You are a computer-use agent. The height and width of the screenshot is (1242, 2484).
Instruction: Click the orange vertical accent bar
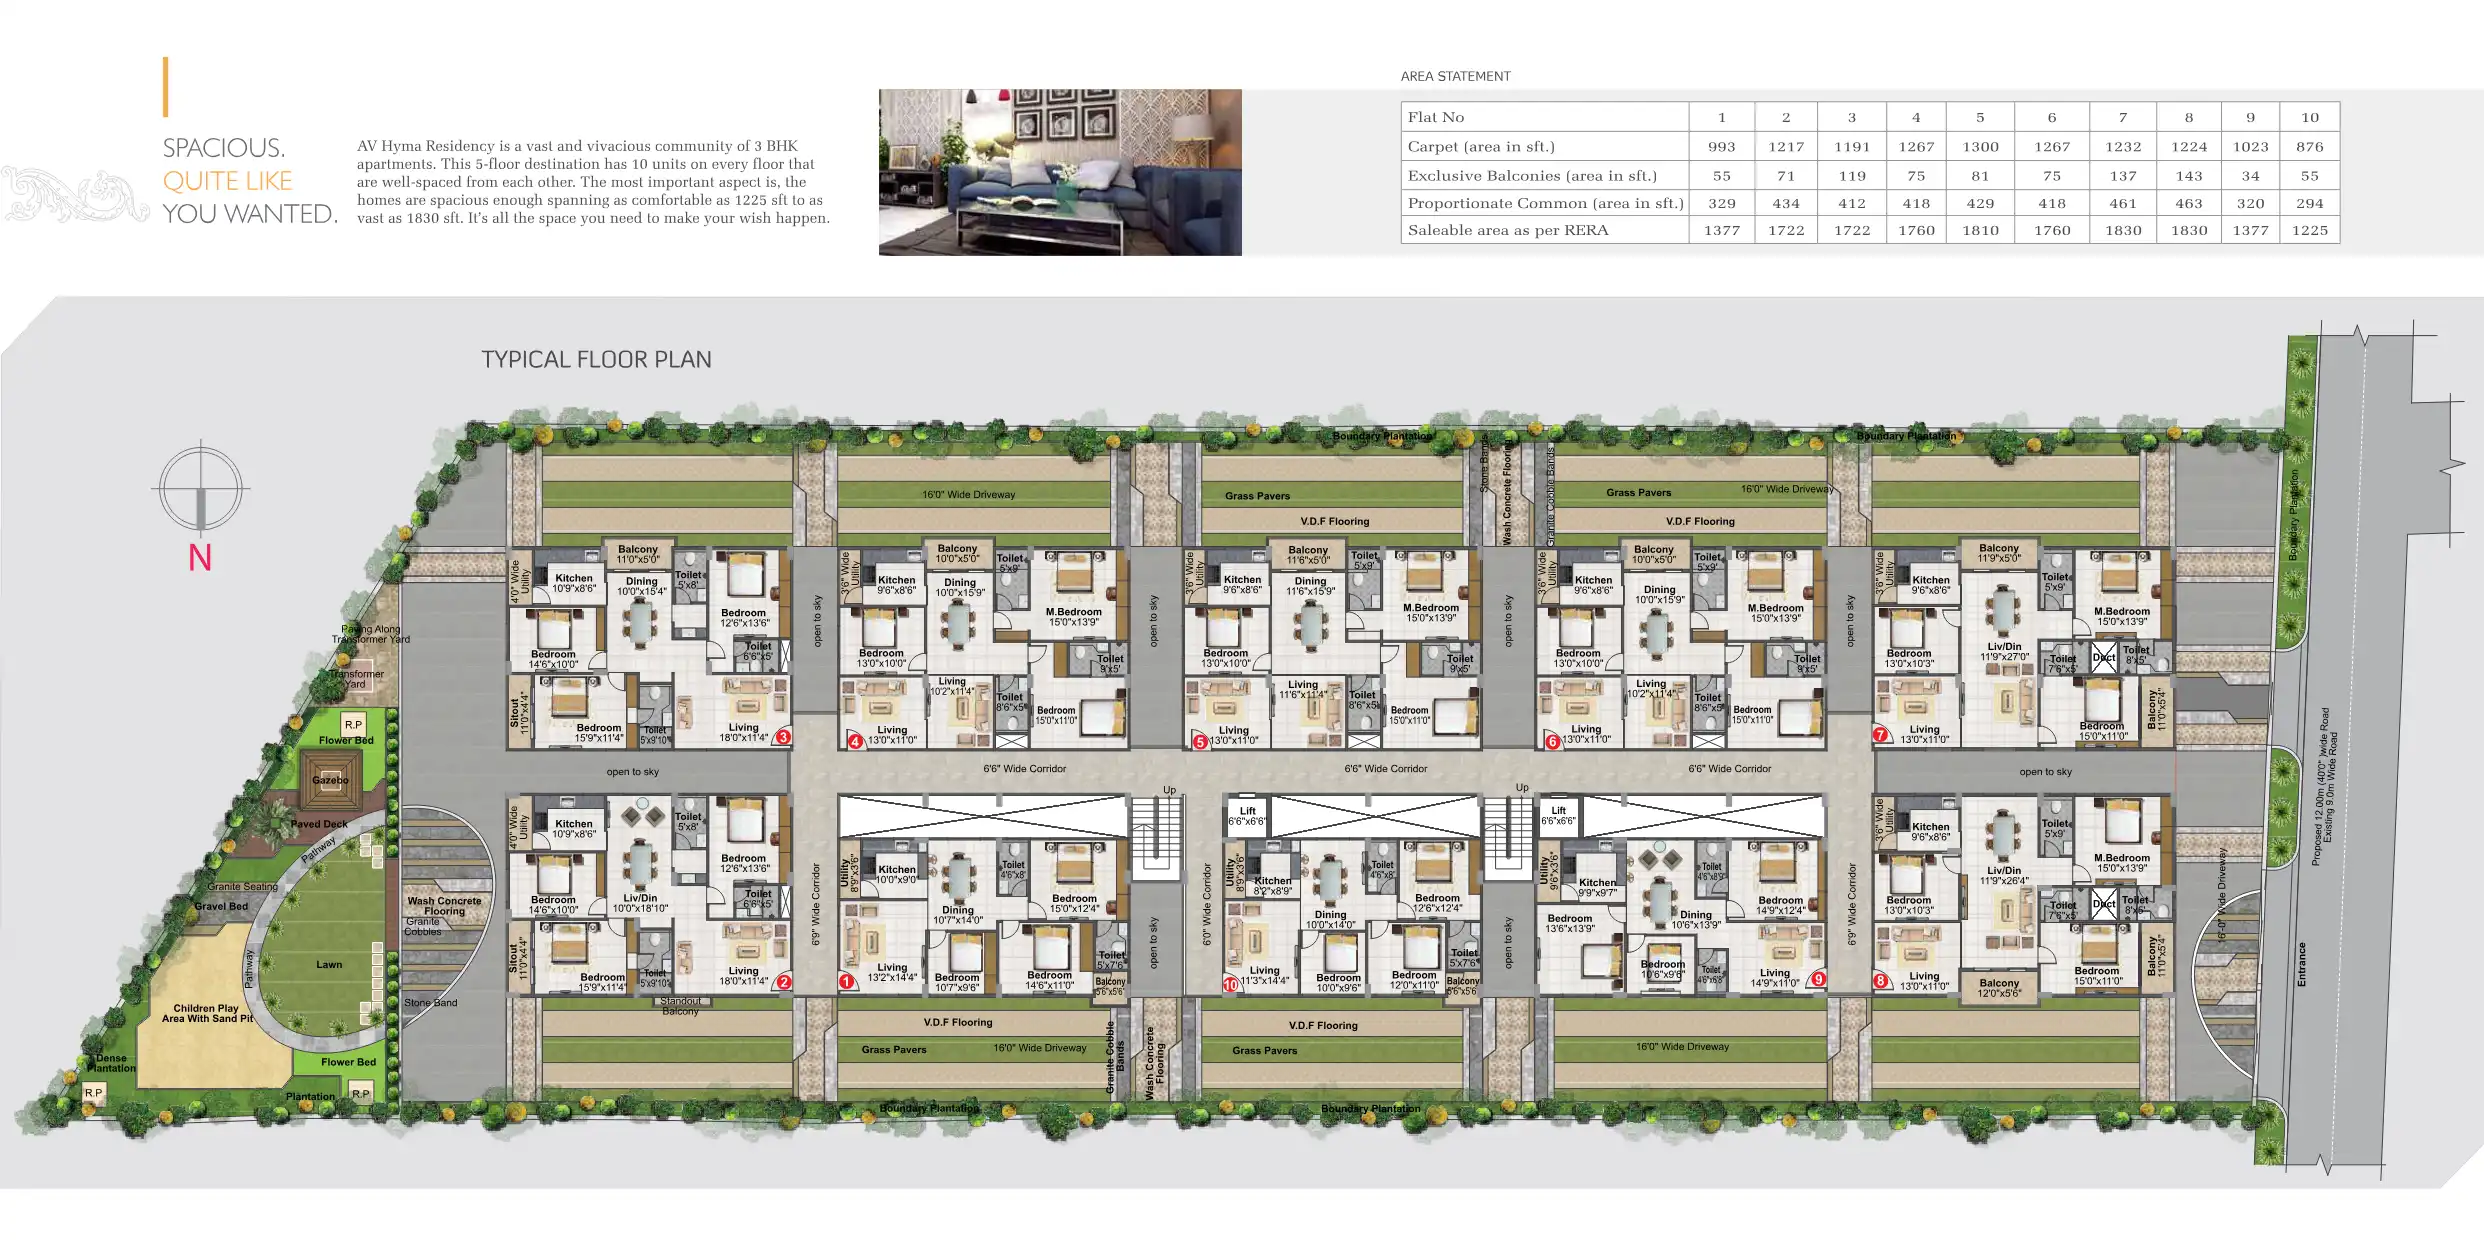166,87
